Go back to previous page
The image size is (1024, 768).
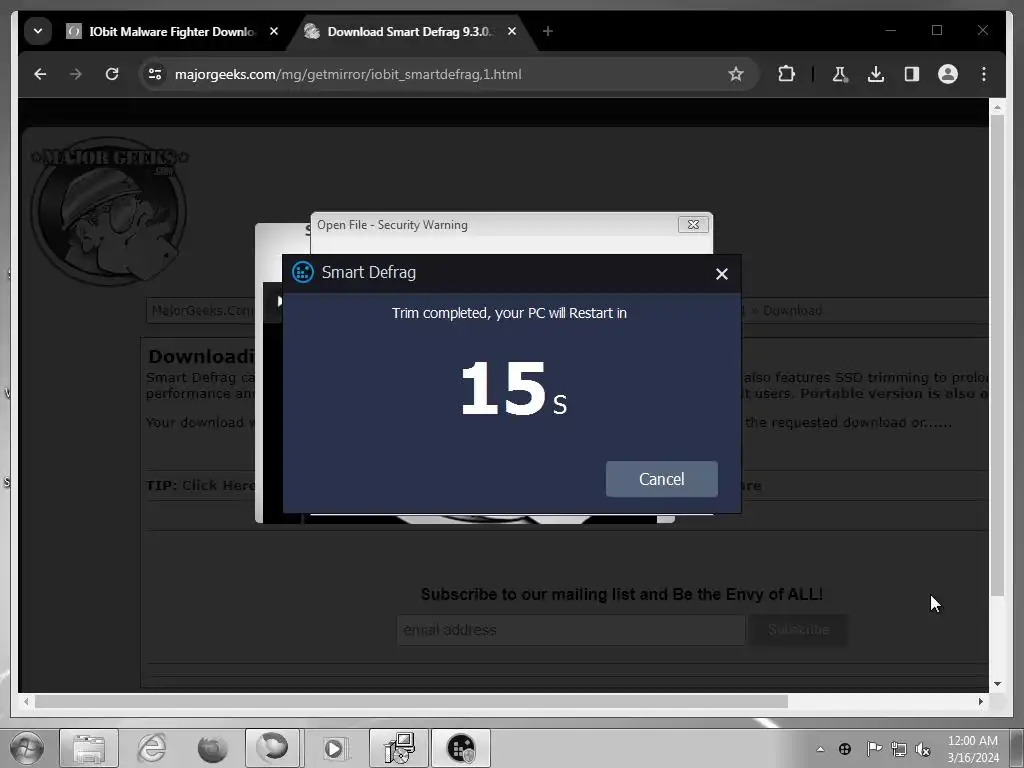click(40, 74)
